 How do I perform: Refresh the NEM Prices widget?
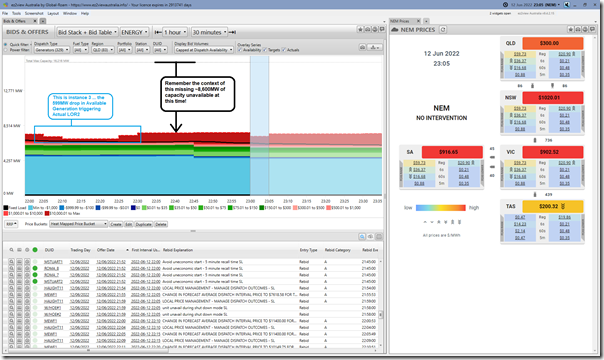click(x=443, y=30)
